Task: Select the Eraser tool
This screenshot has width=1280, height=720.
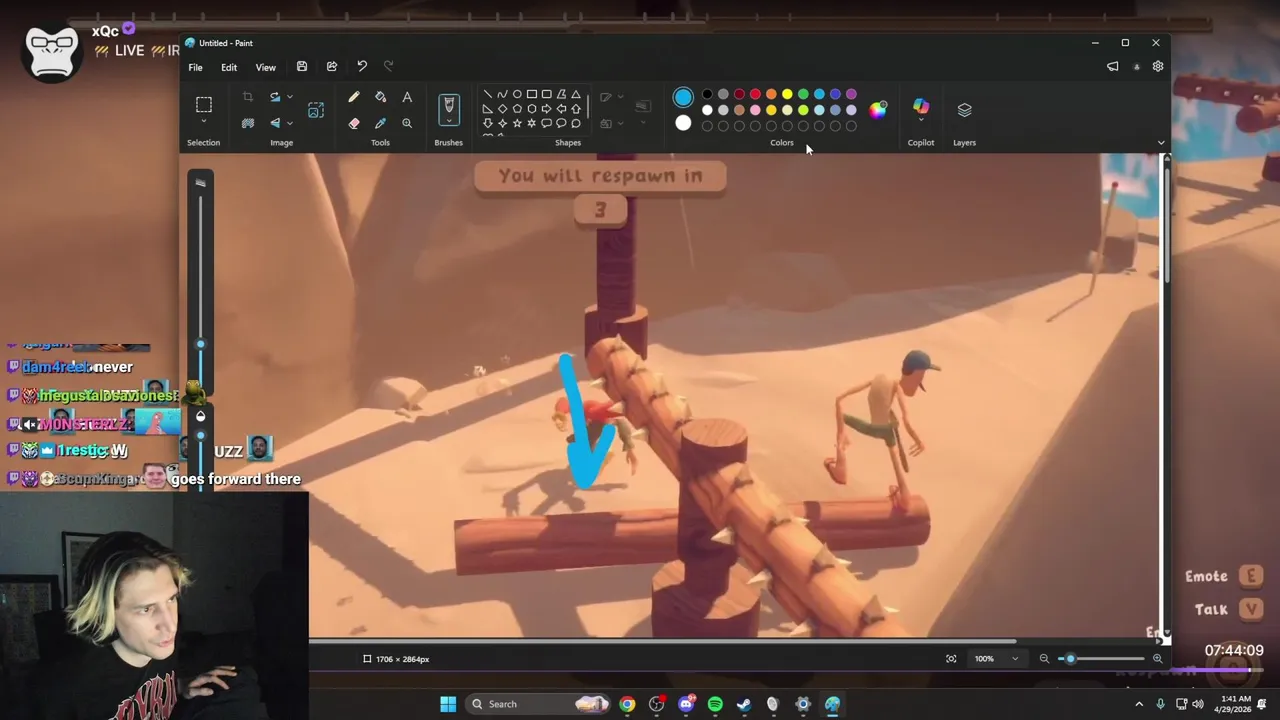Action: coord(353,123)
